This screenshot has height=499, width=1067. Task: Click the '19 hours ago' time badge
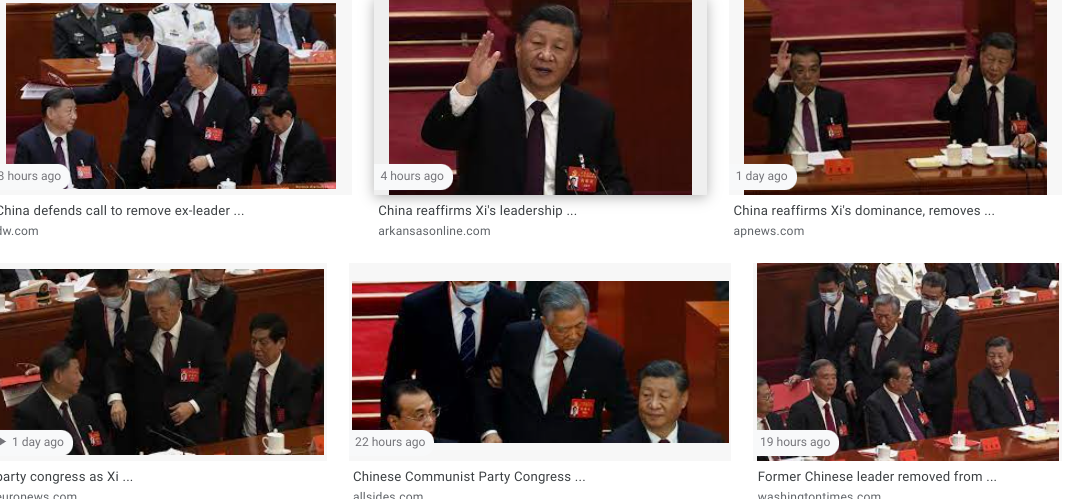click(x=795, y=442)
